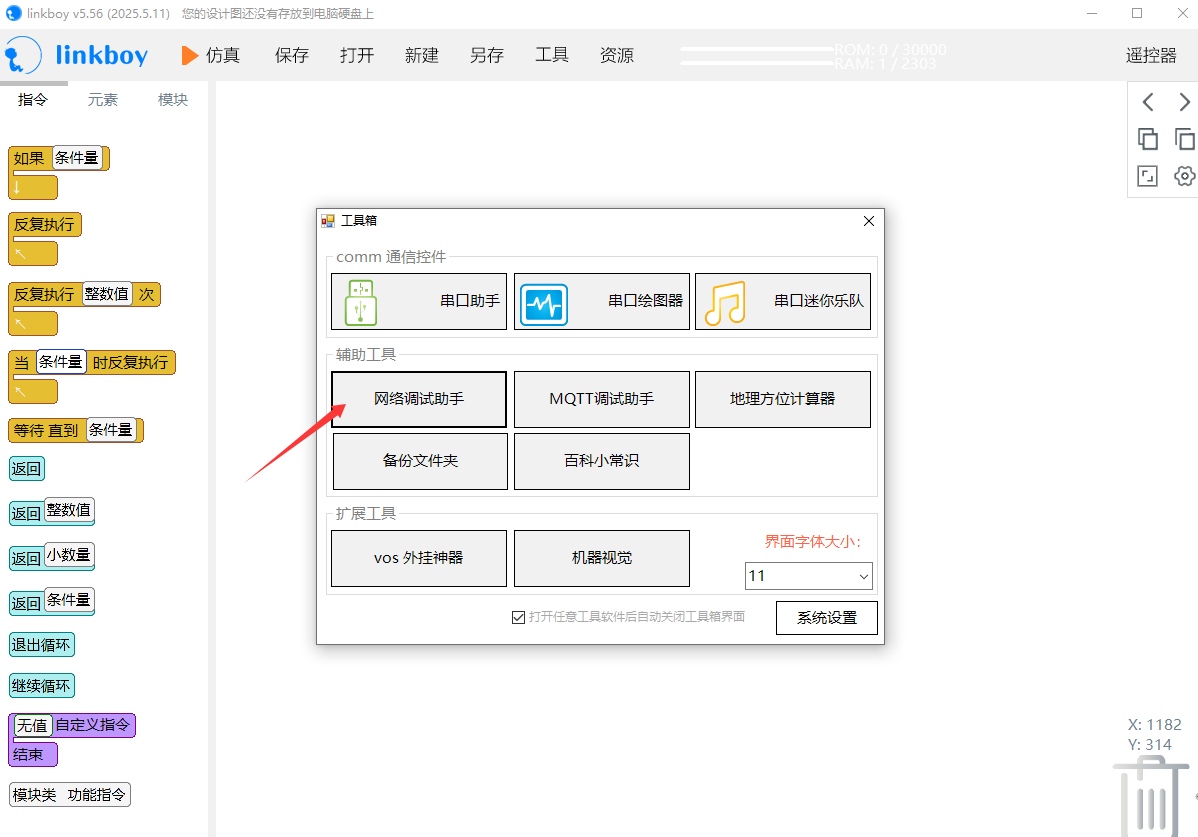Open the 工具 menu

(x=552, y=55)
